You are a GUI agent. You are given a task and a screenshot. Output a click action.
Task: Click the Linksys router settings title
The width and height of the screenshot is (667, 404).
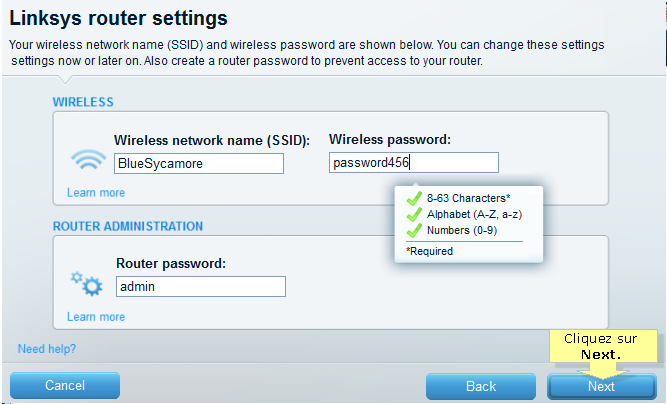[x=119, y=18]
